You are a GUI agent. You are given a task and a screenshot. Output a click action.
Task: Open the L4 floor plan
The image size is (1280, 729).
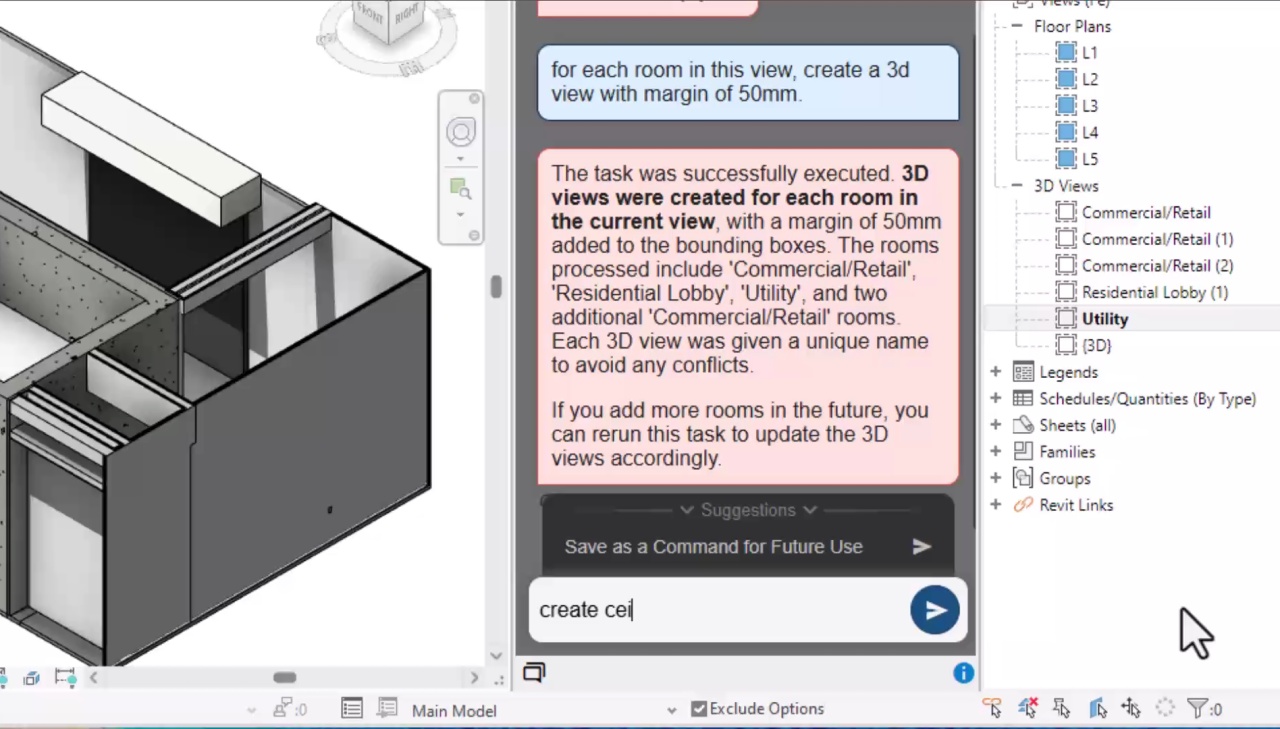(1089, 132)
